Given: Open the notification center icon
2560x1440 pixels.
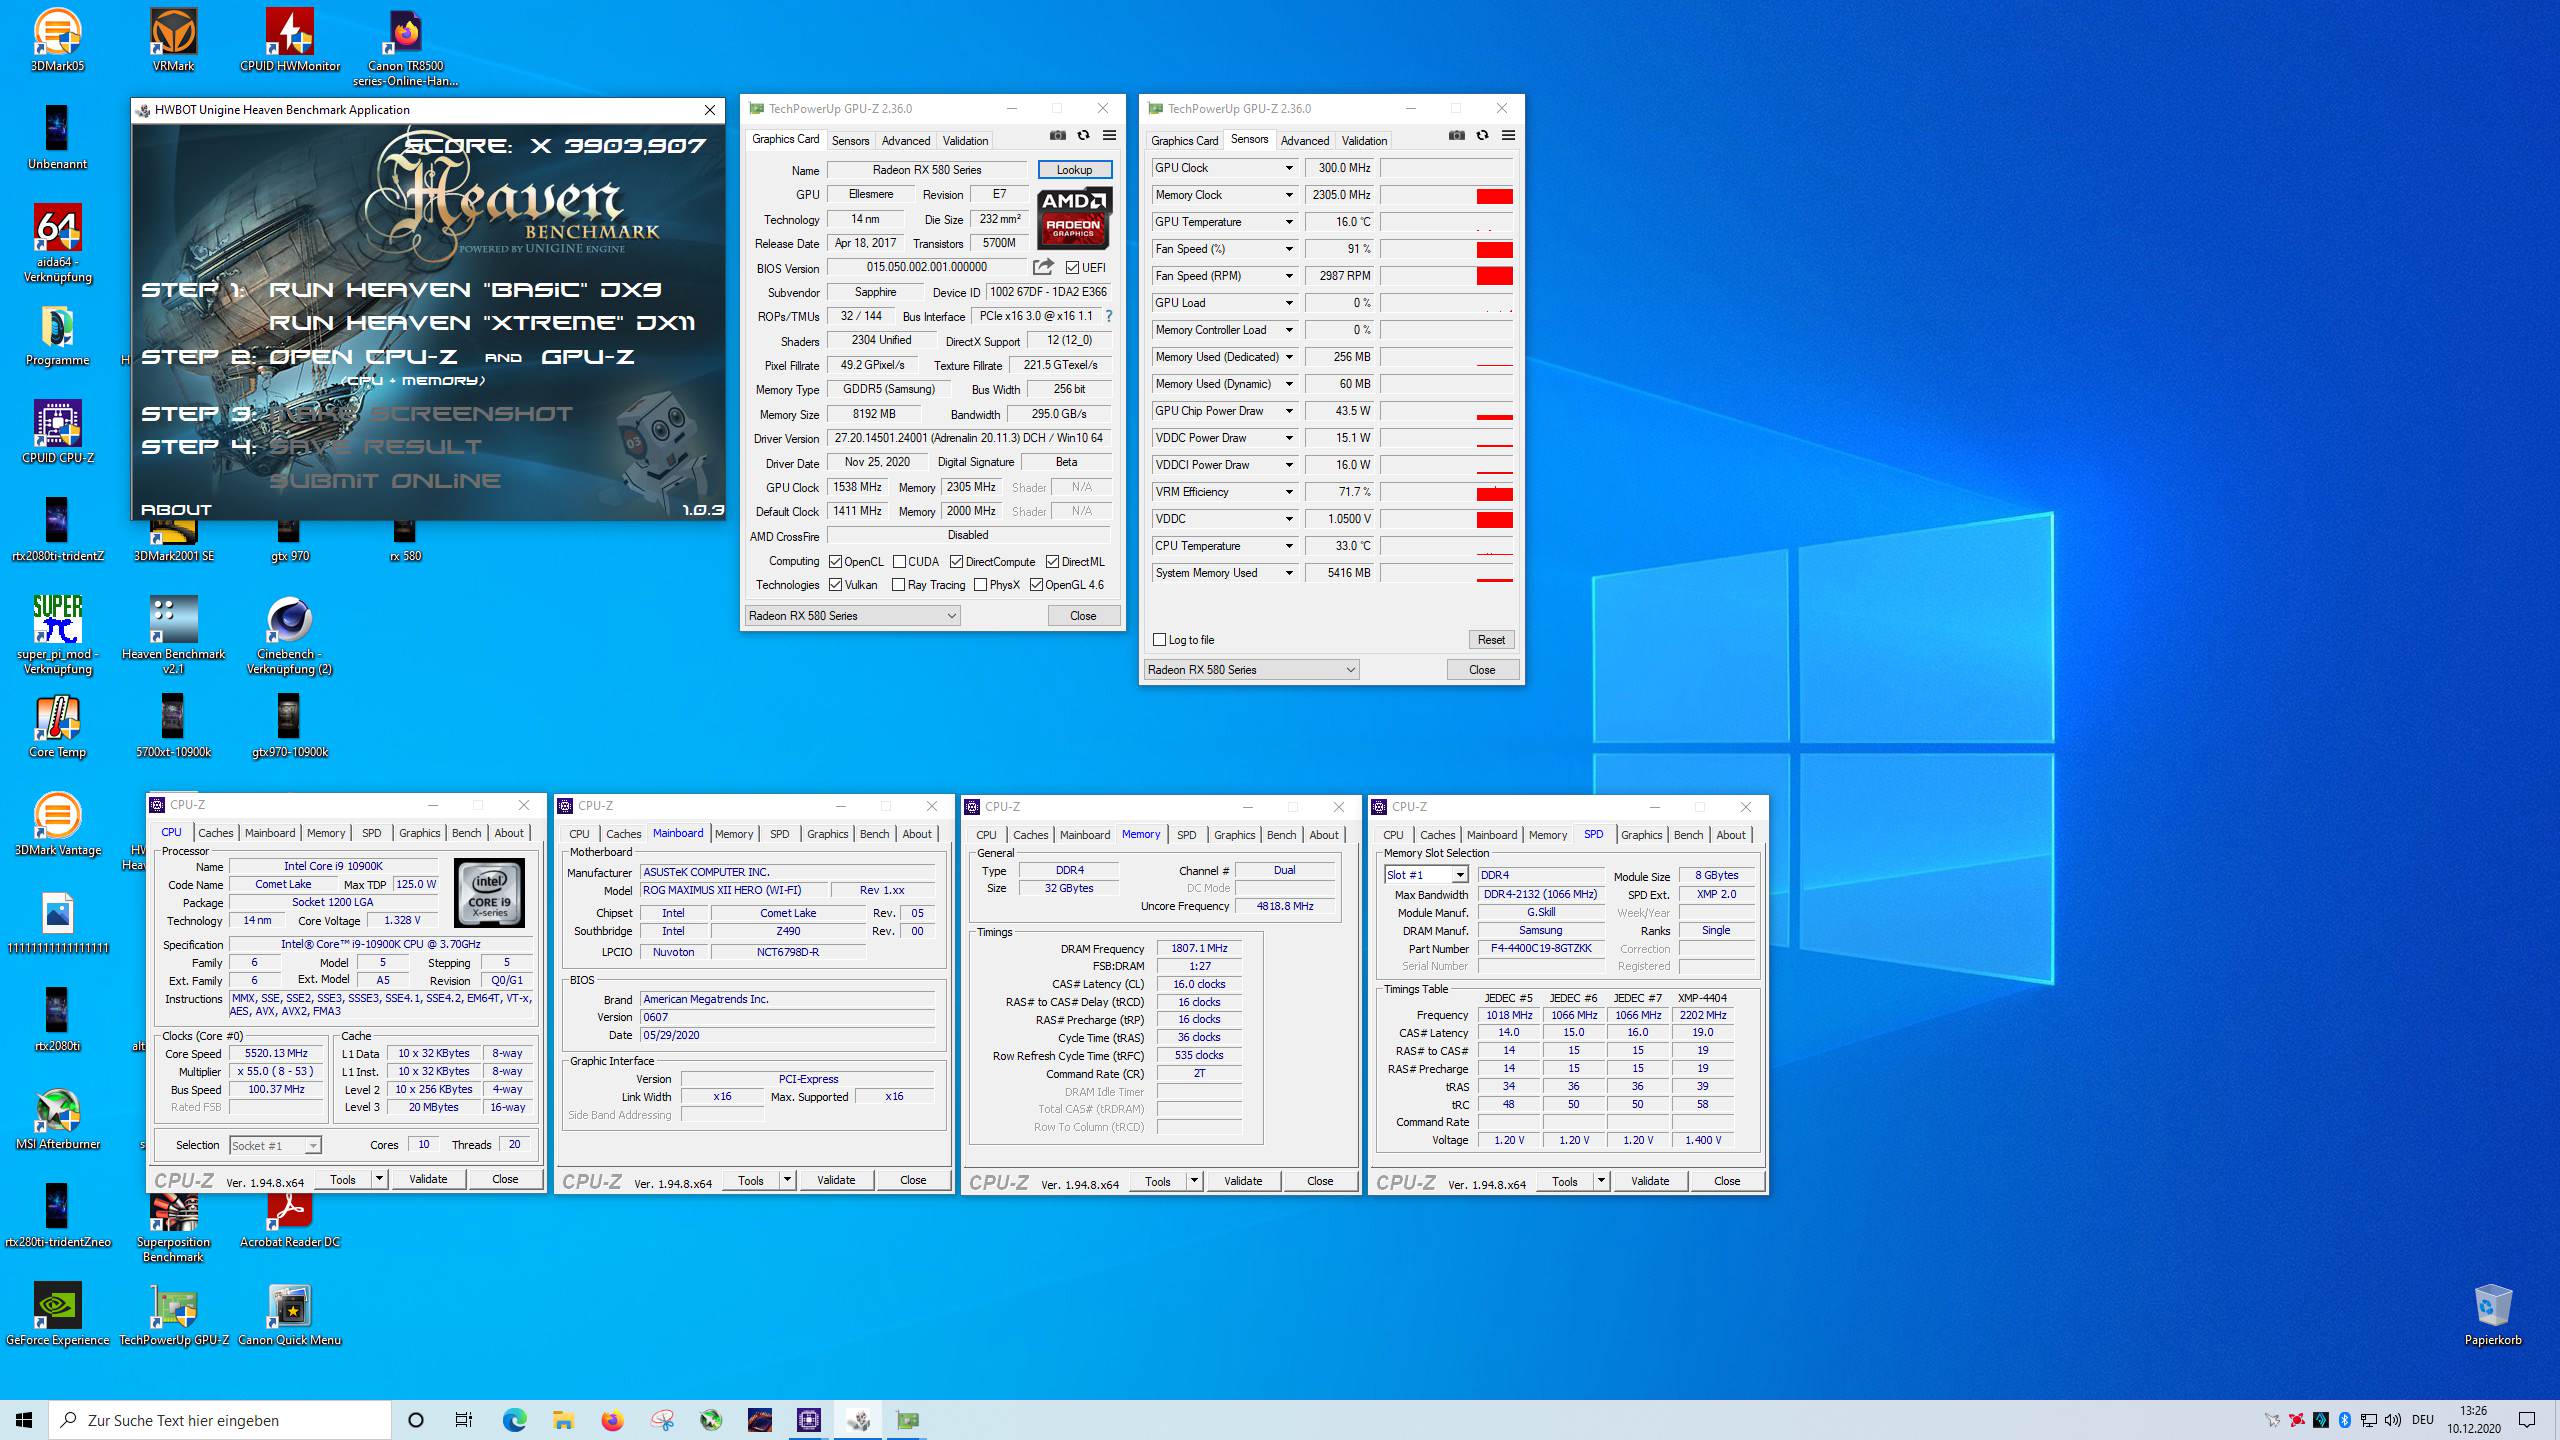Looking at the screenshot, I should pos(2527,1420).
